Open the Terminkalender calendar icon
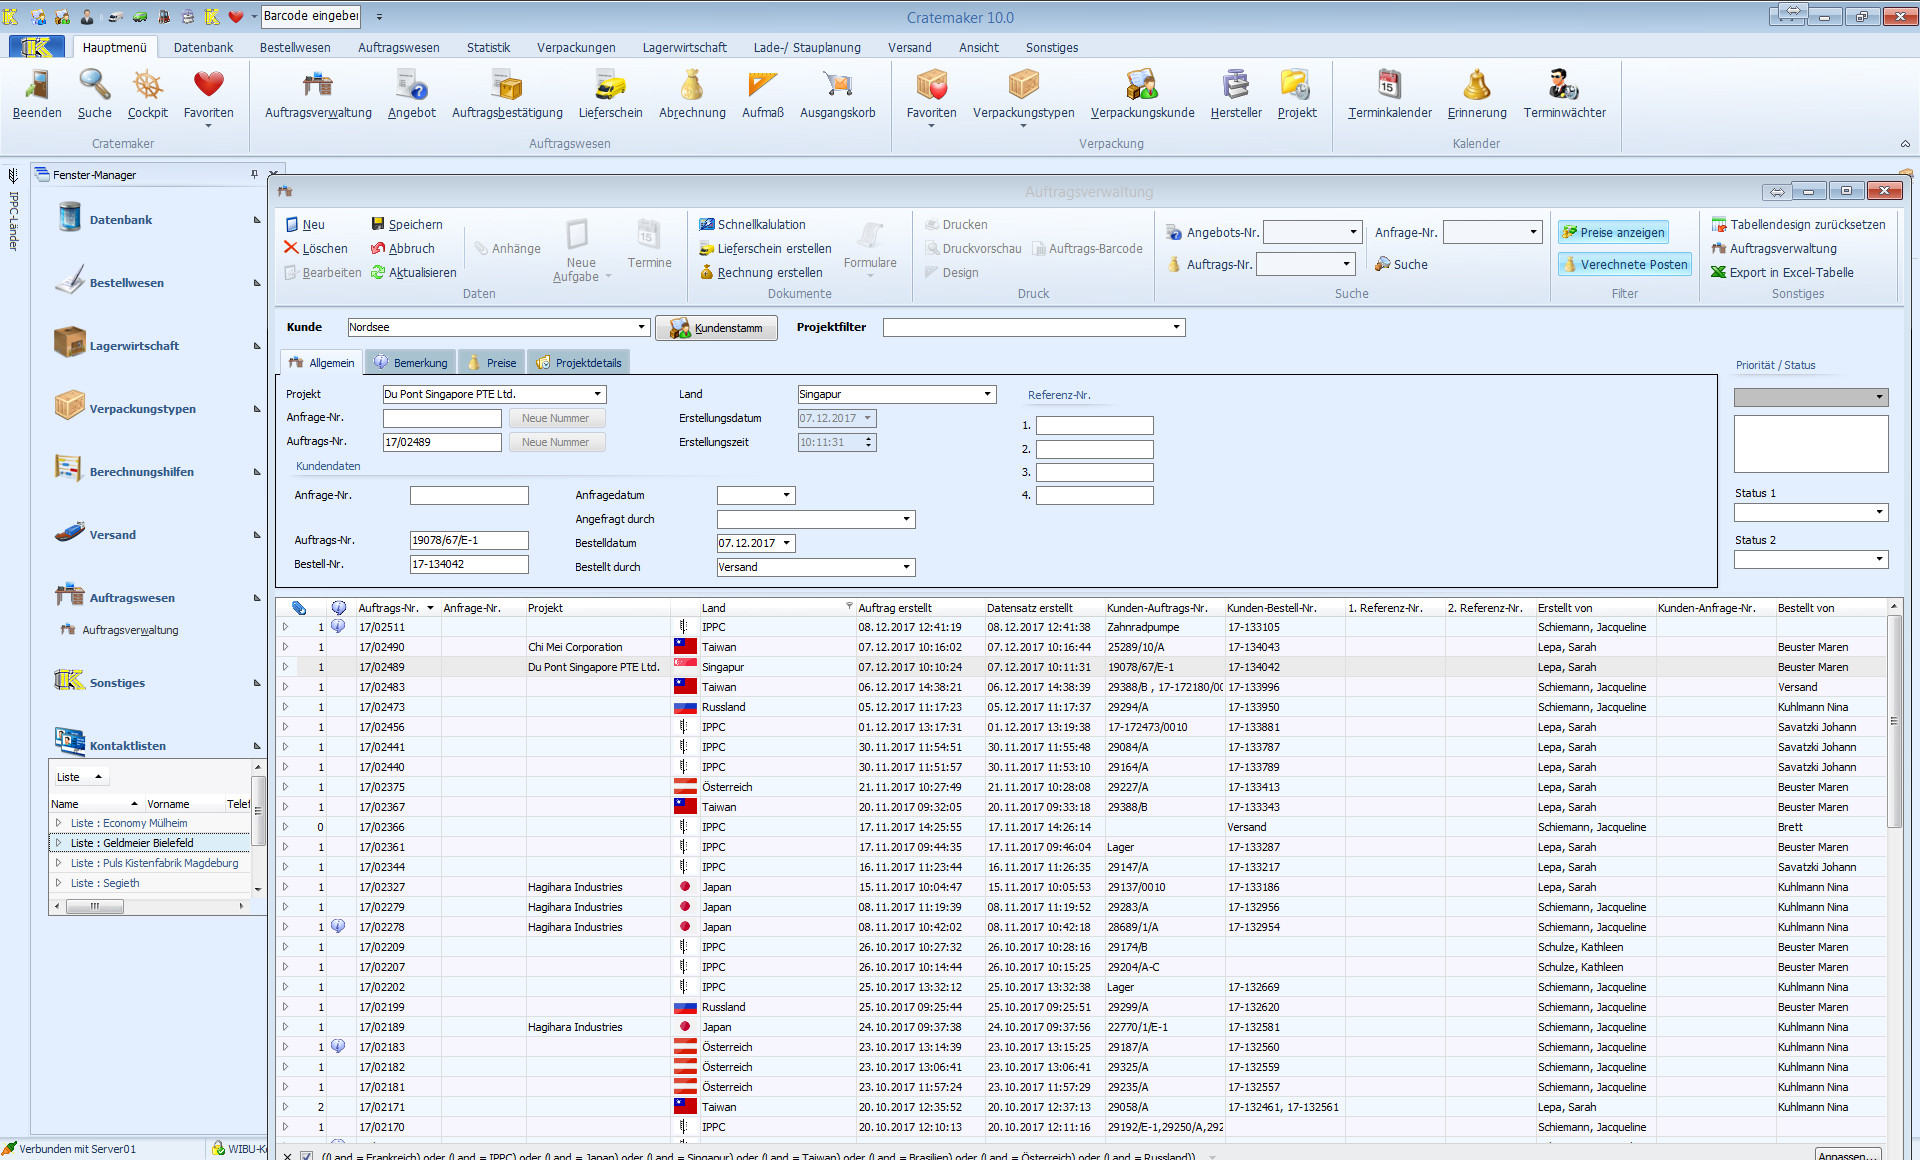The height and width of the screenshot is (1160, 1920). click(x=1389, y=94)
